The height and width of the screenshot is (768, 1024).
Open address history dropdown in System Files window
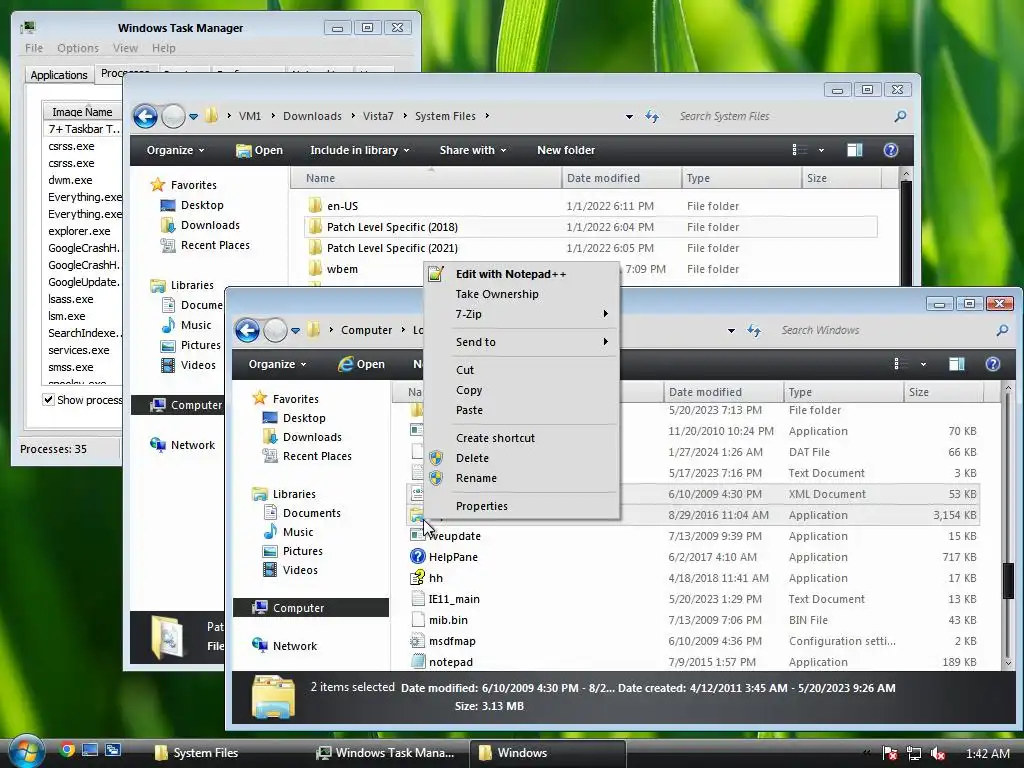[x=629, y=117]
